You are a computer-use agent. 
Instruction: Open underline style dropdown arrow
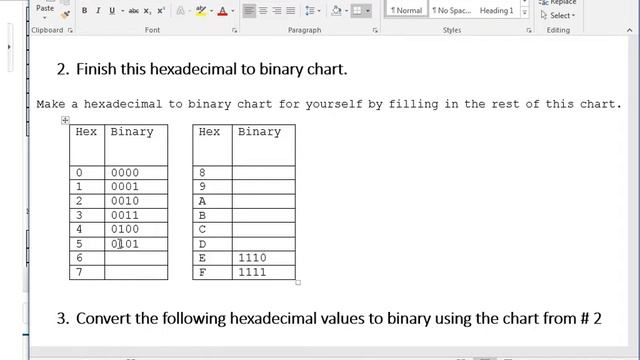122,11
